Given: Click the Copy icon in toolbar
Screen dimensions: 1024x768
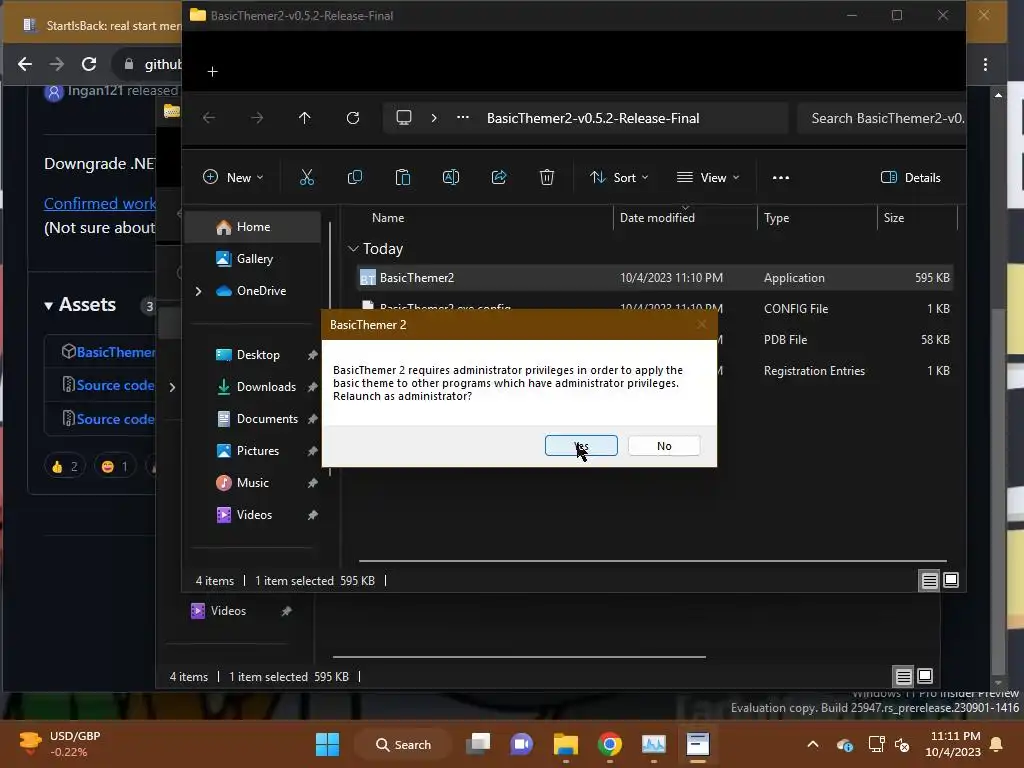Looking at the screenshot, I should click(x=355, y=177).
